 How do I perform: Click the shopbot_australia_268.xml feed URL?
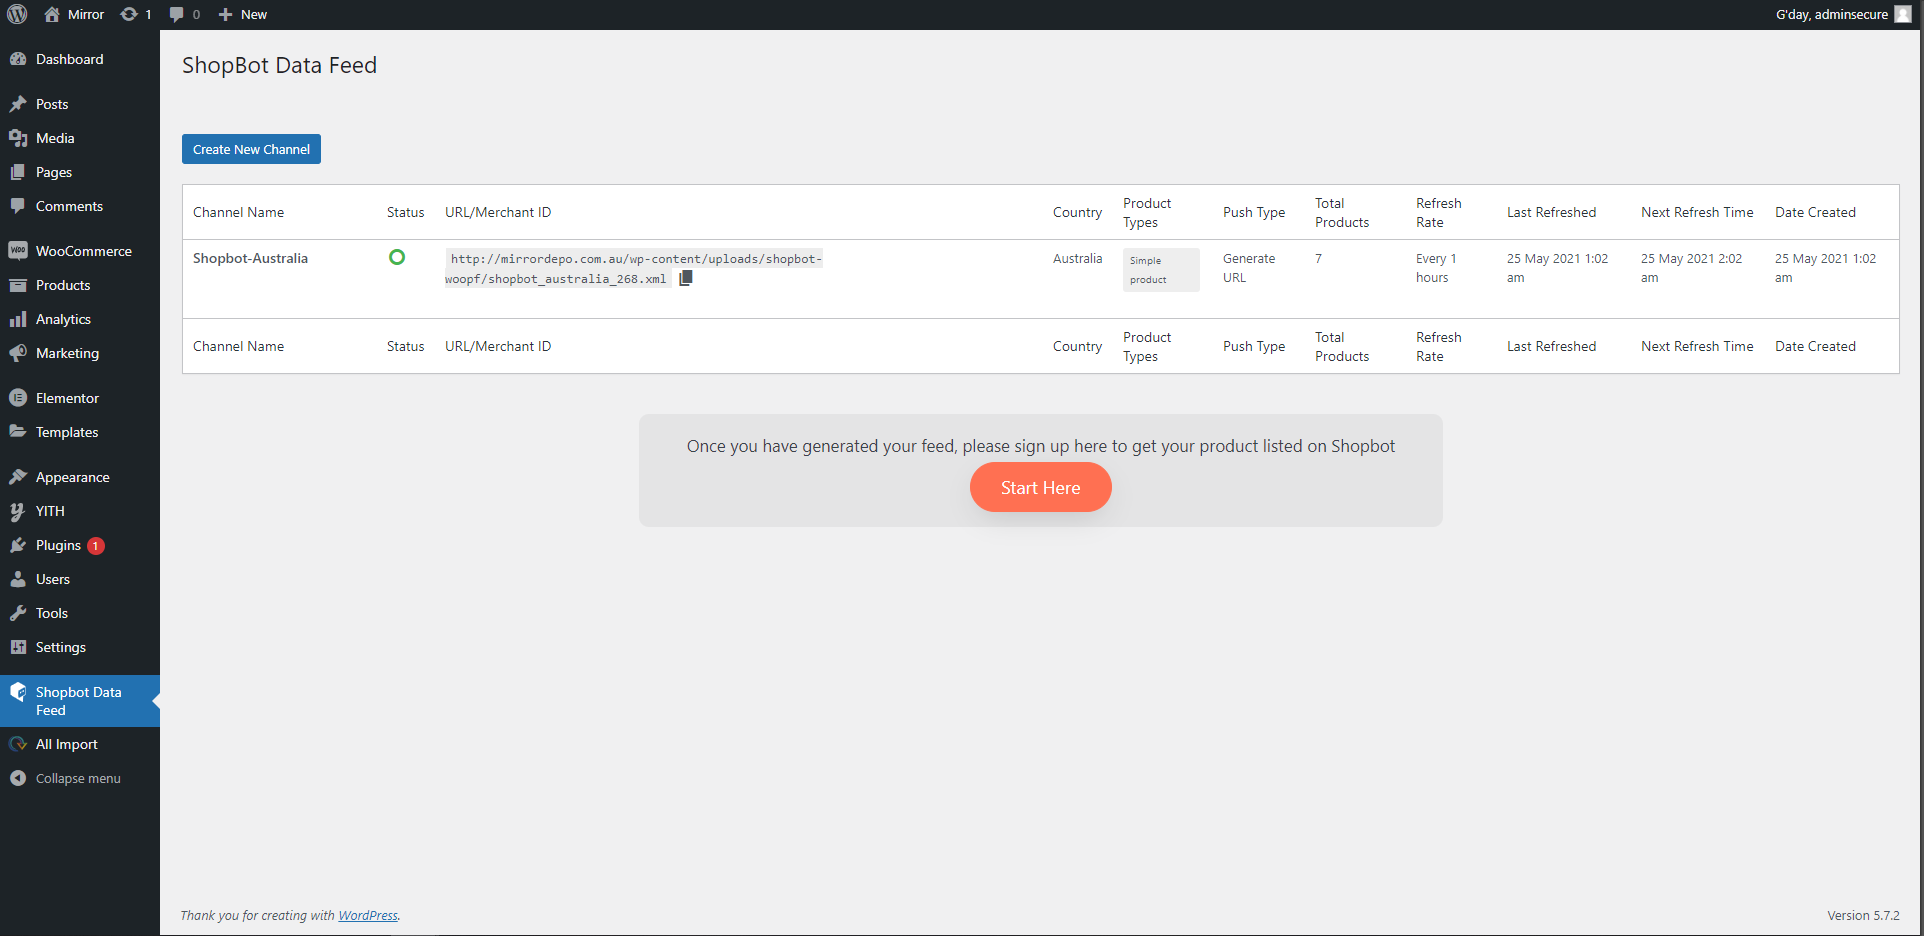[x=634, y=268]
